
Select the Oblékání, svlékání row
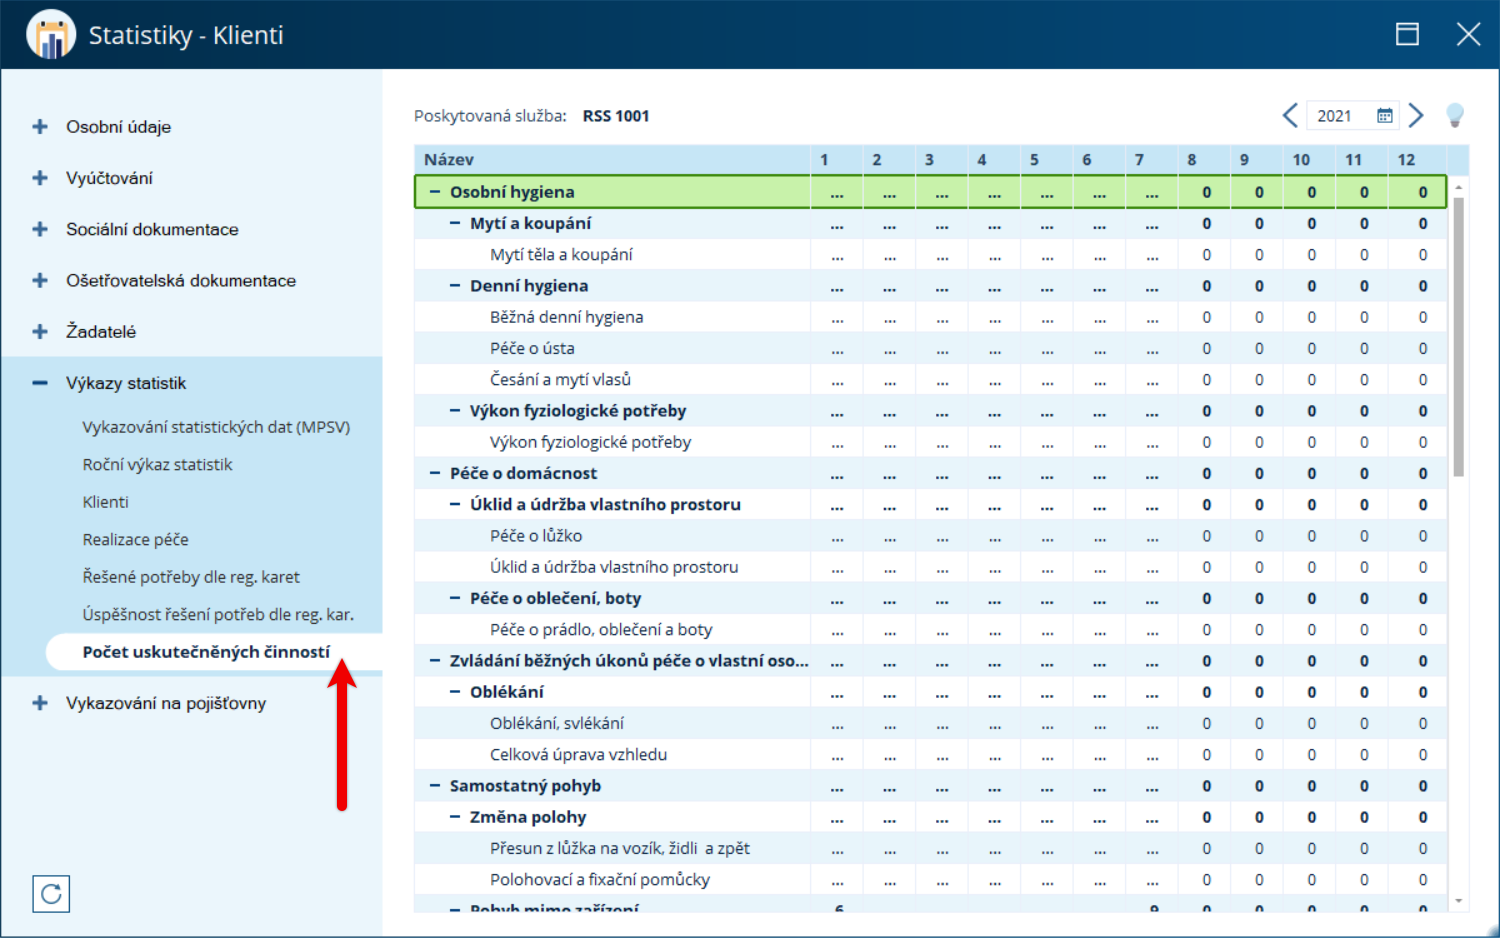coord(930,723)
